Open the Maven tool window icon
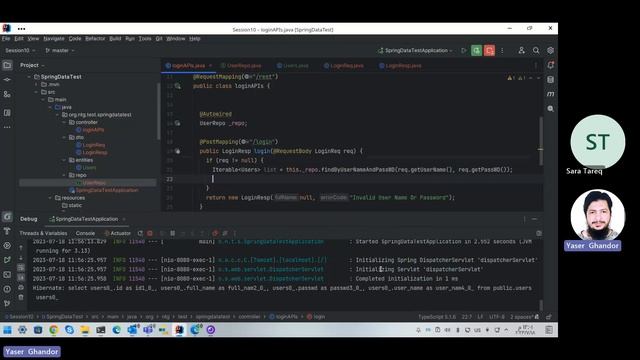 tap(551, 94)
